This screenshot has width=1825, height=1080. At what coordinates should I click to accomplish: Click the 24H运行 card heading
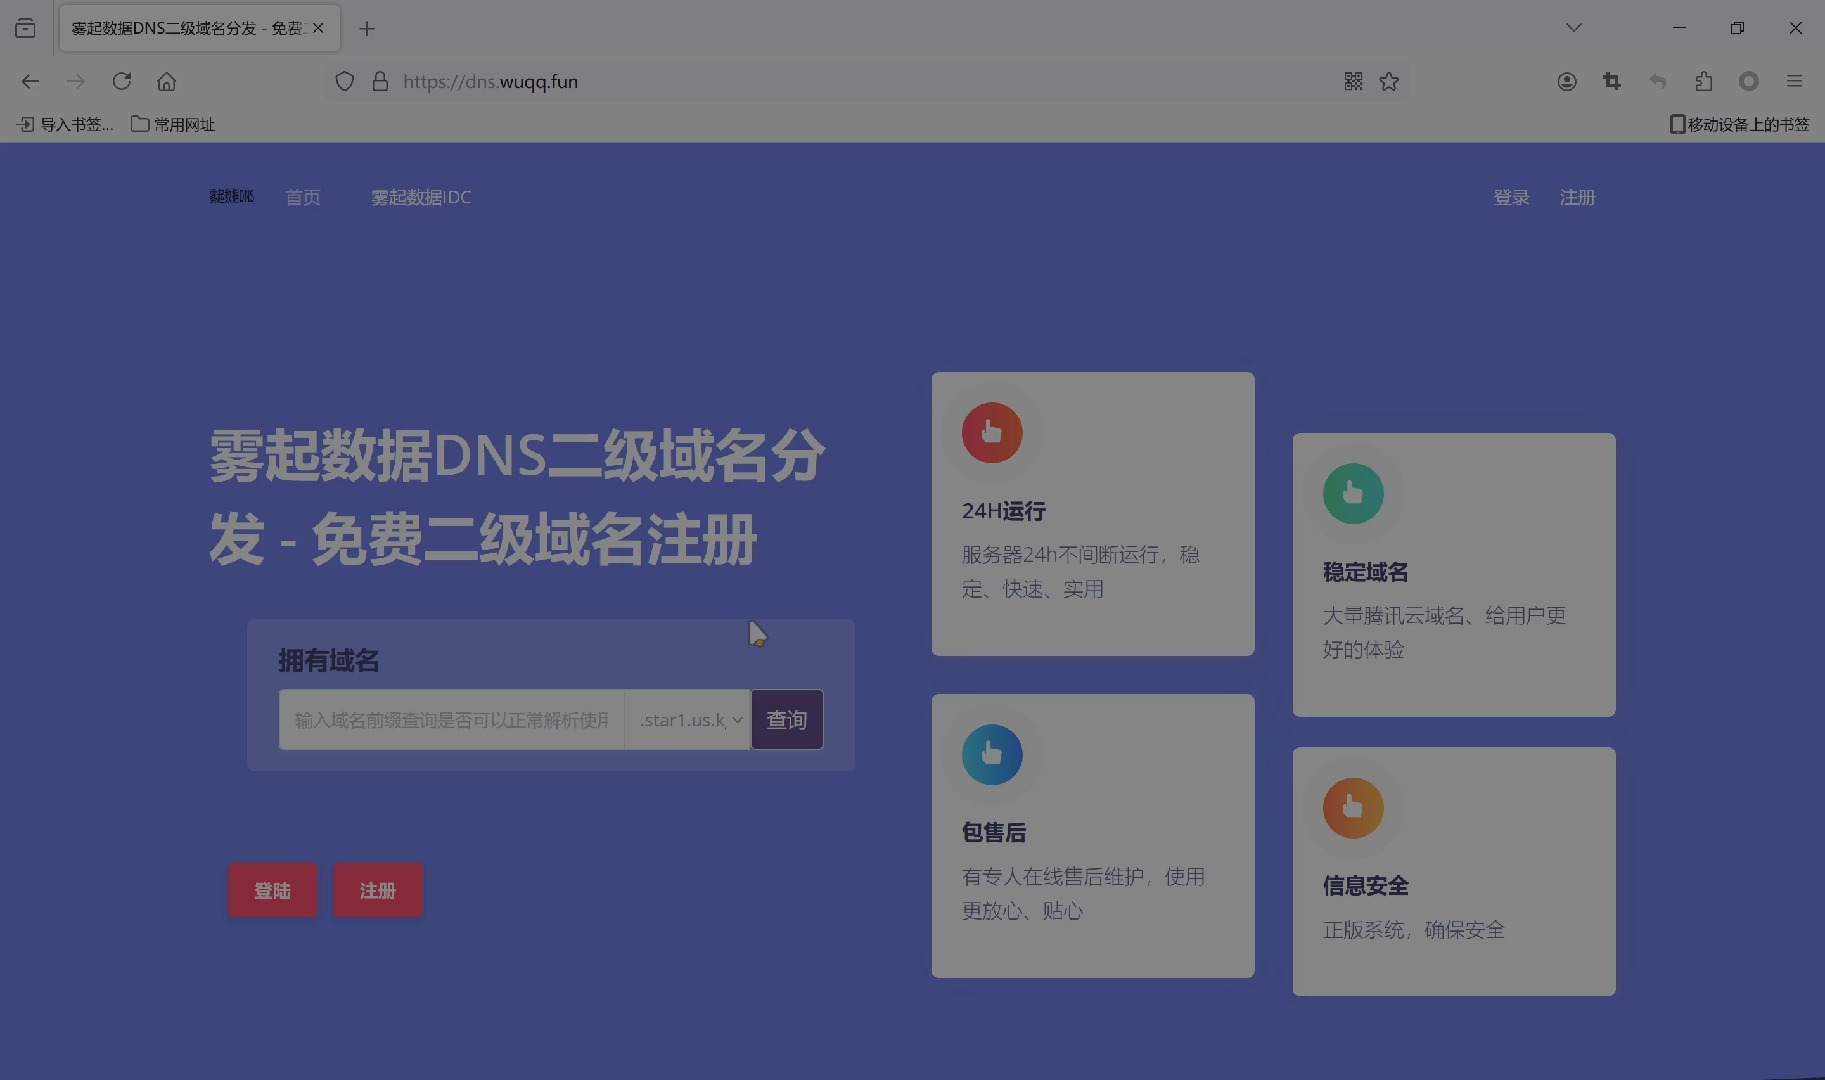click(1004, 511)
